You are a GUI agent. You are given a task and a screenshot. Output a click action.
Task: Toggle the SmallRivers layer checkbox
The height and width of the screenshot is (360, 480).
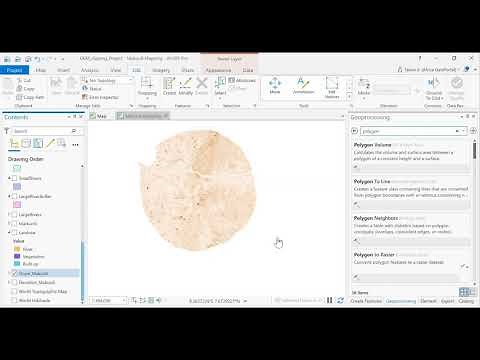(14, 178)
